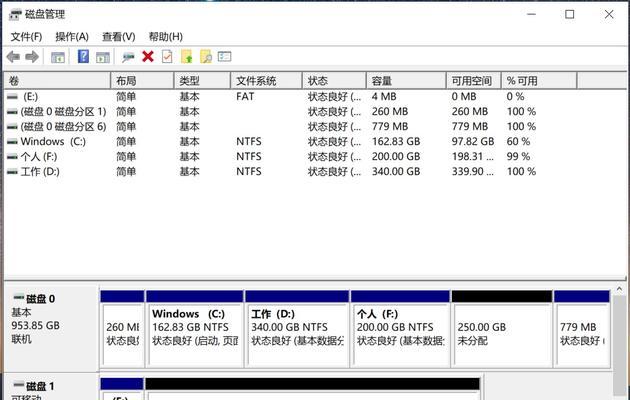Sort by the 状态 column header
The image size is (630, 400).
coord(334,81)
